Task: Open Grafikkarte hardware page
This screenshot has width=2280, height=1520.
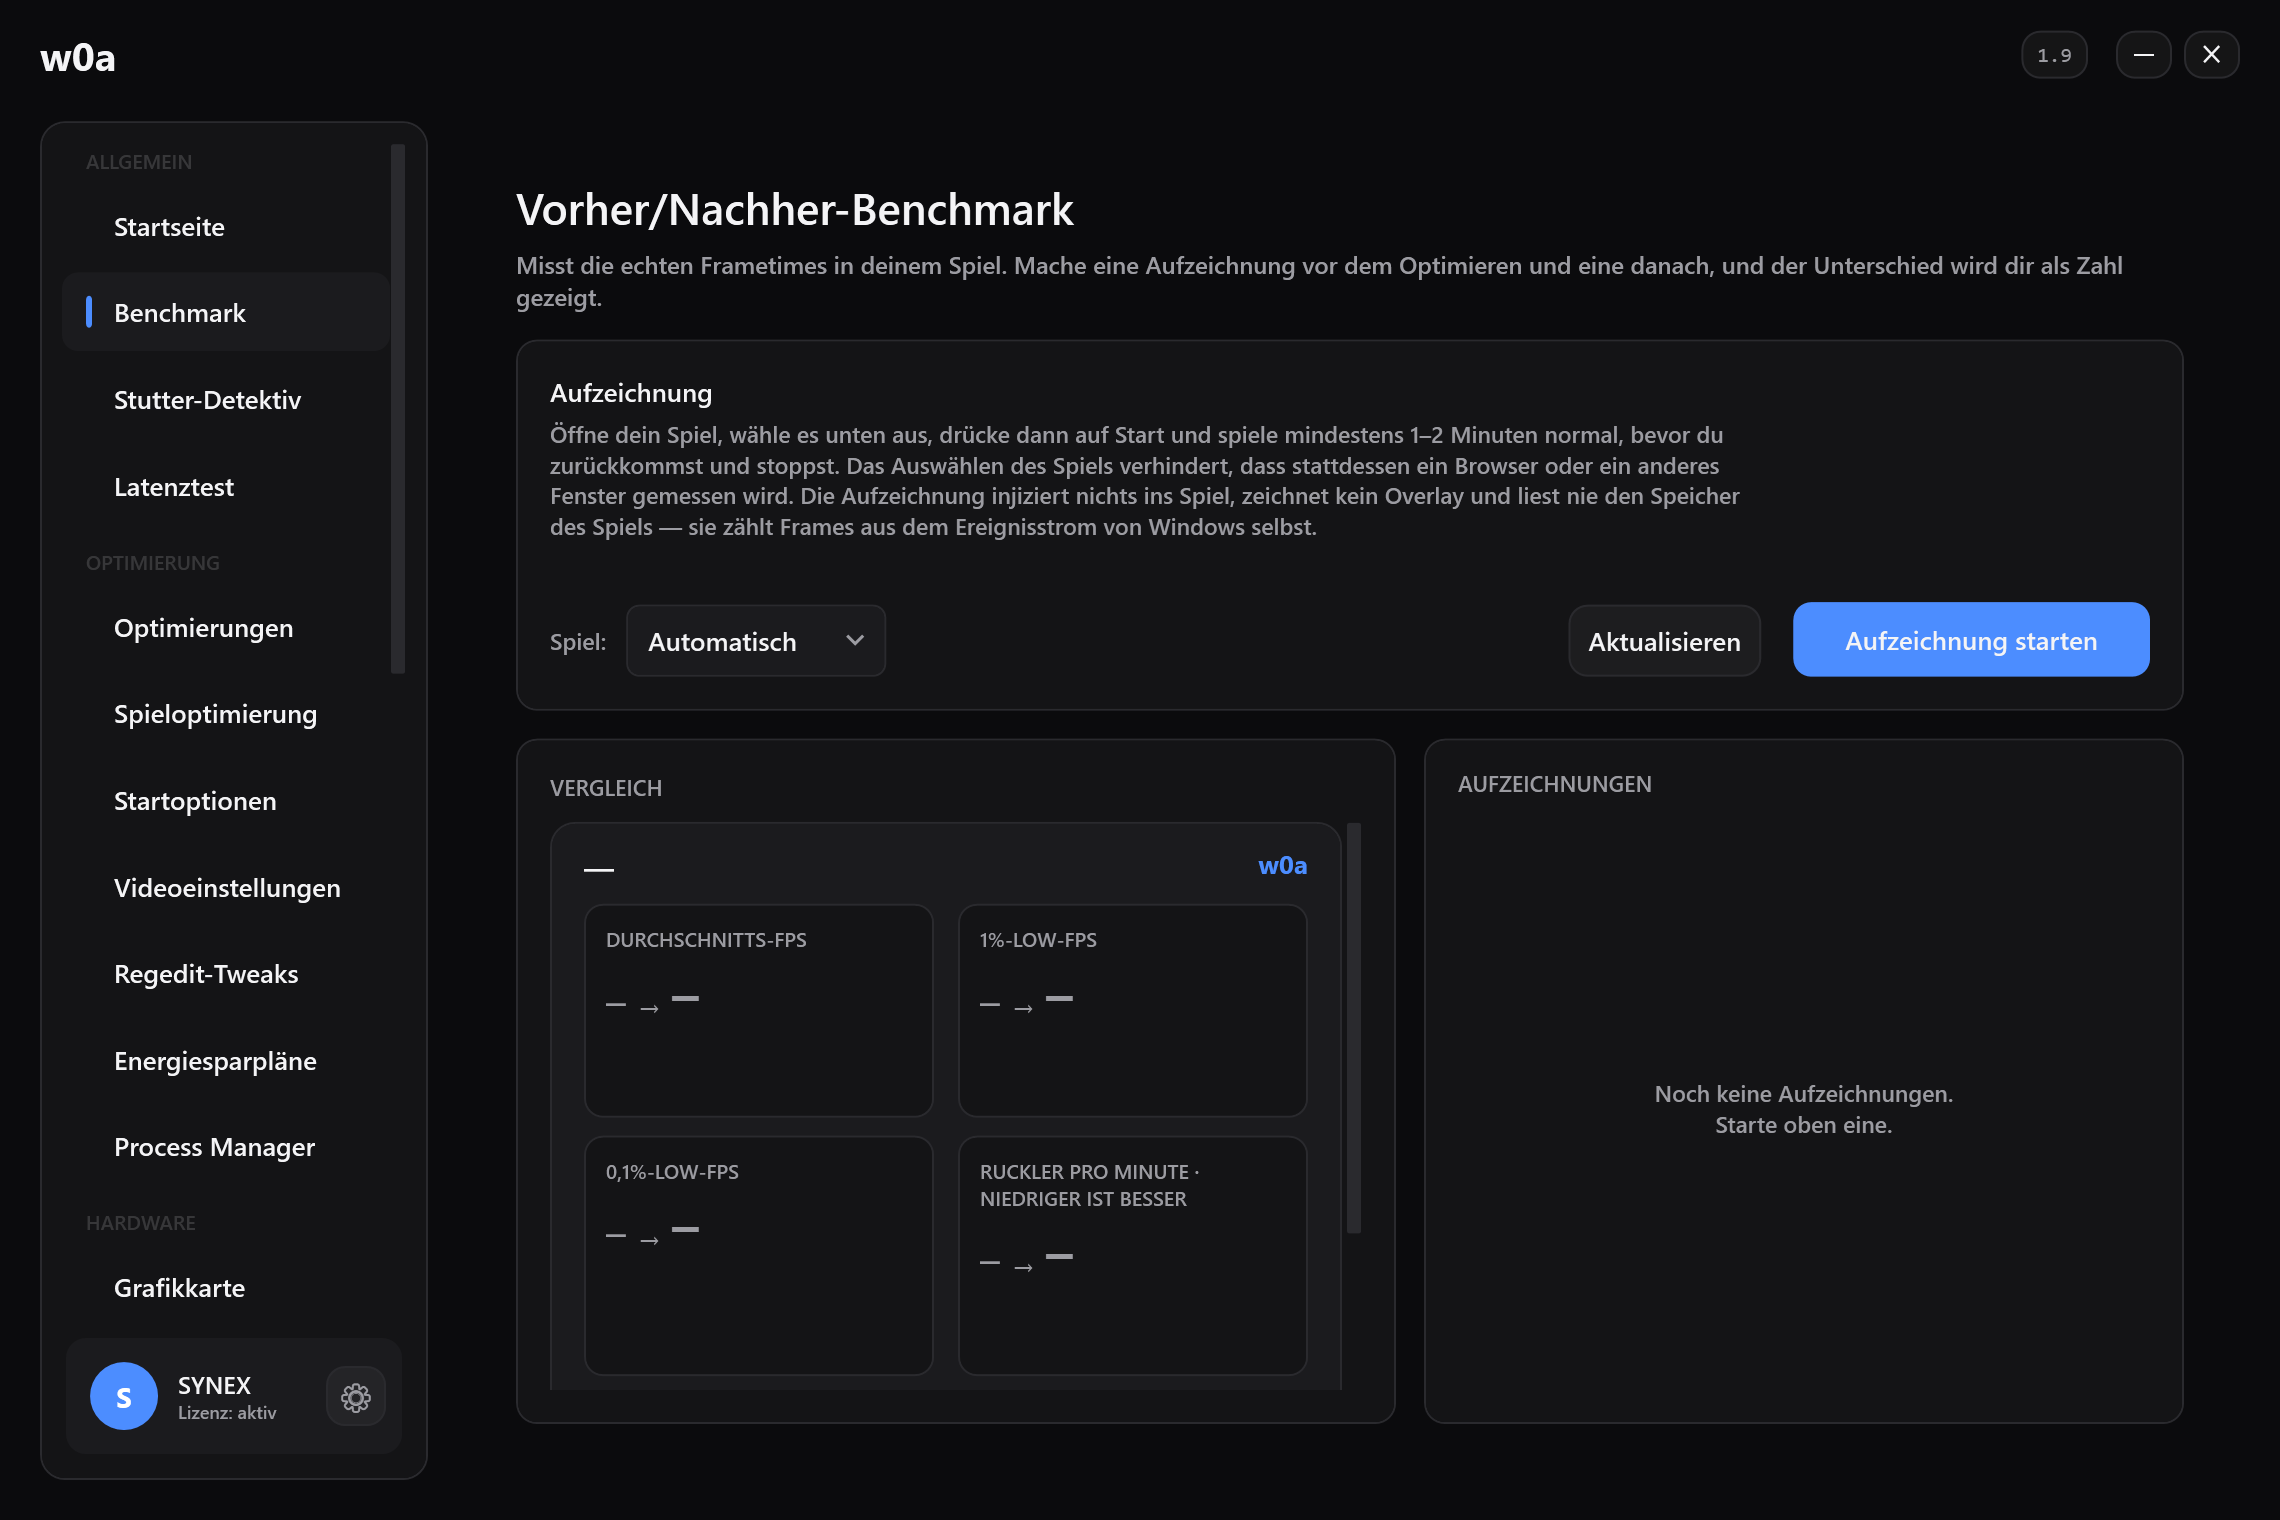Action: (x=226, y=1288)
